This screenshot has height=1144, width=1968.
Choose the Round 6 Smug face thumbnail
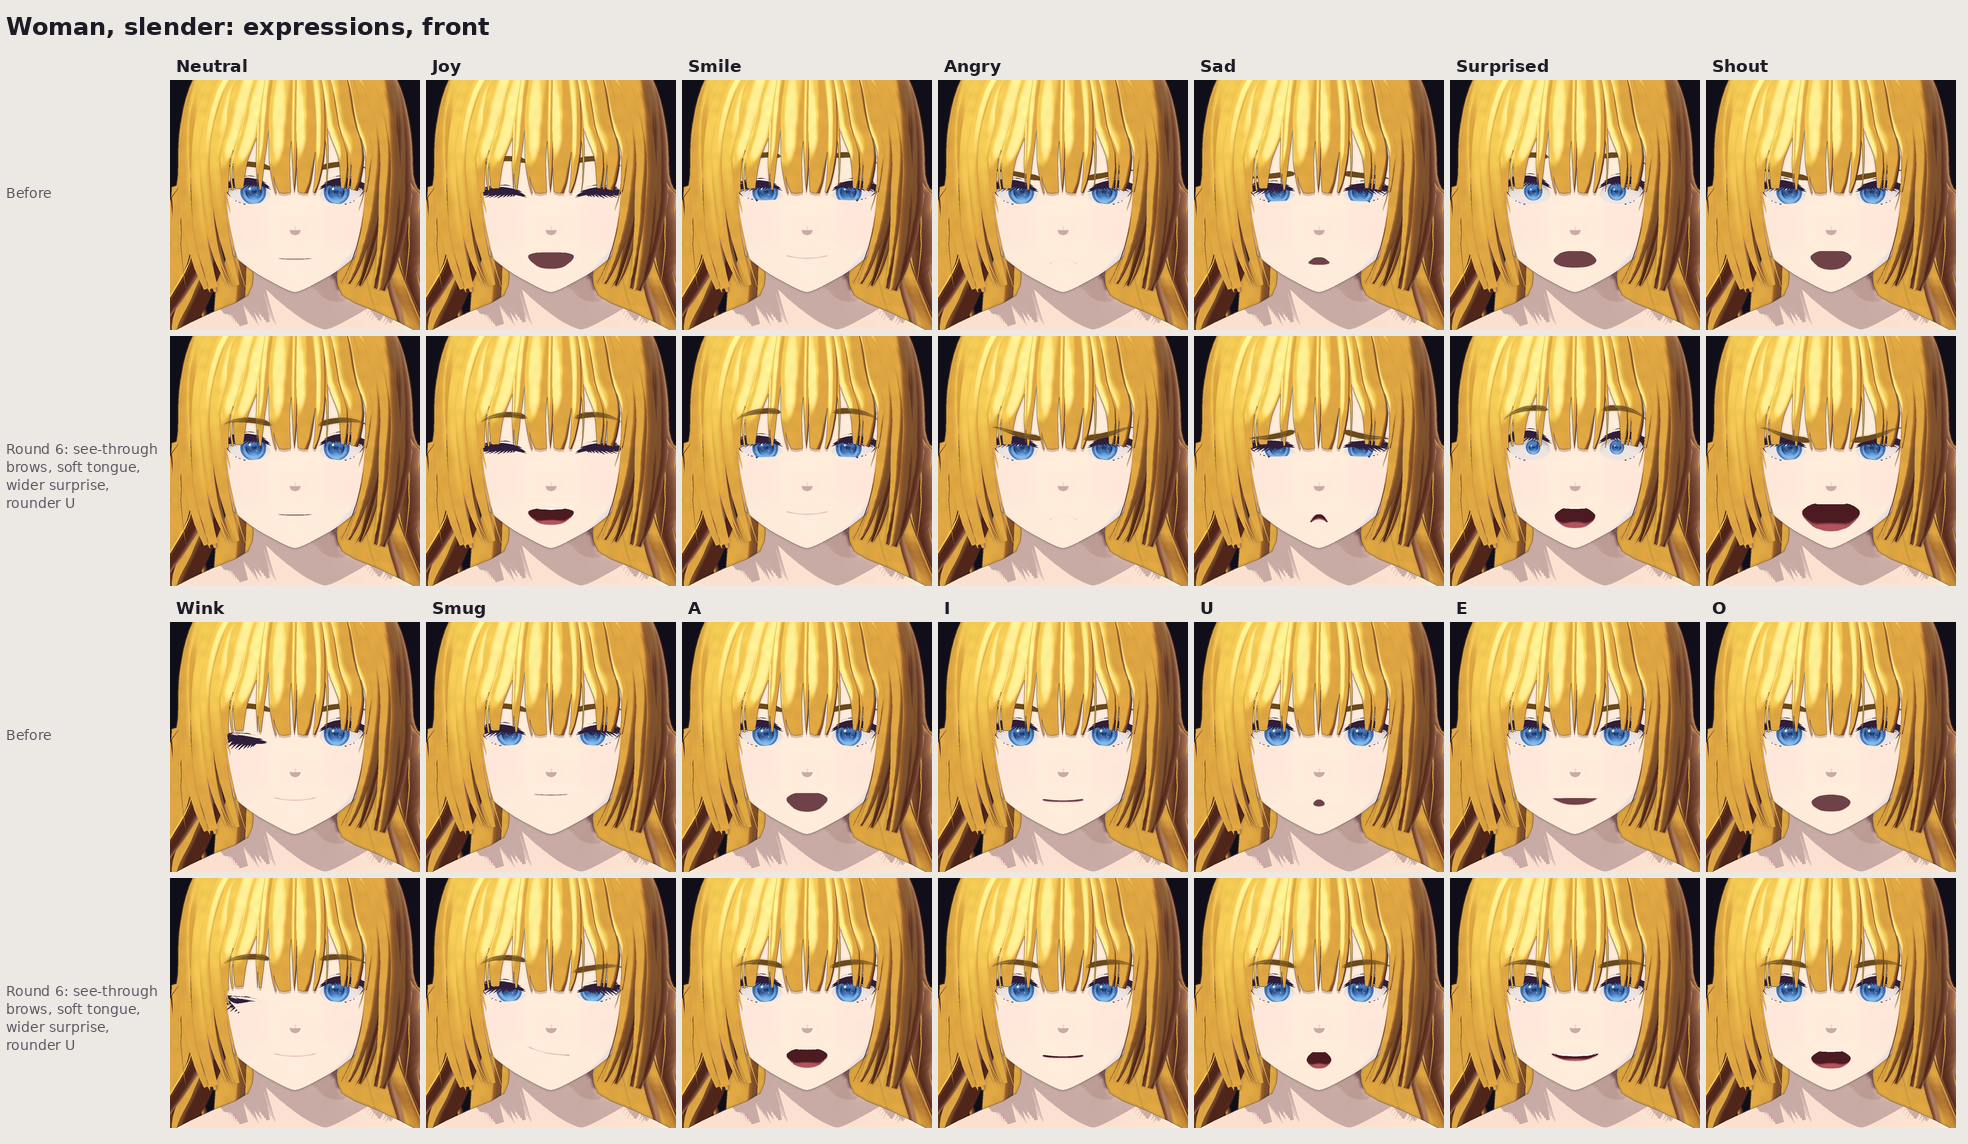tap(551, 1003)
